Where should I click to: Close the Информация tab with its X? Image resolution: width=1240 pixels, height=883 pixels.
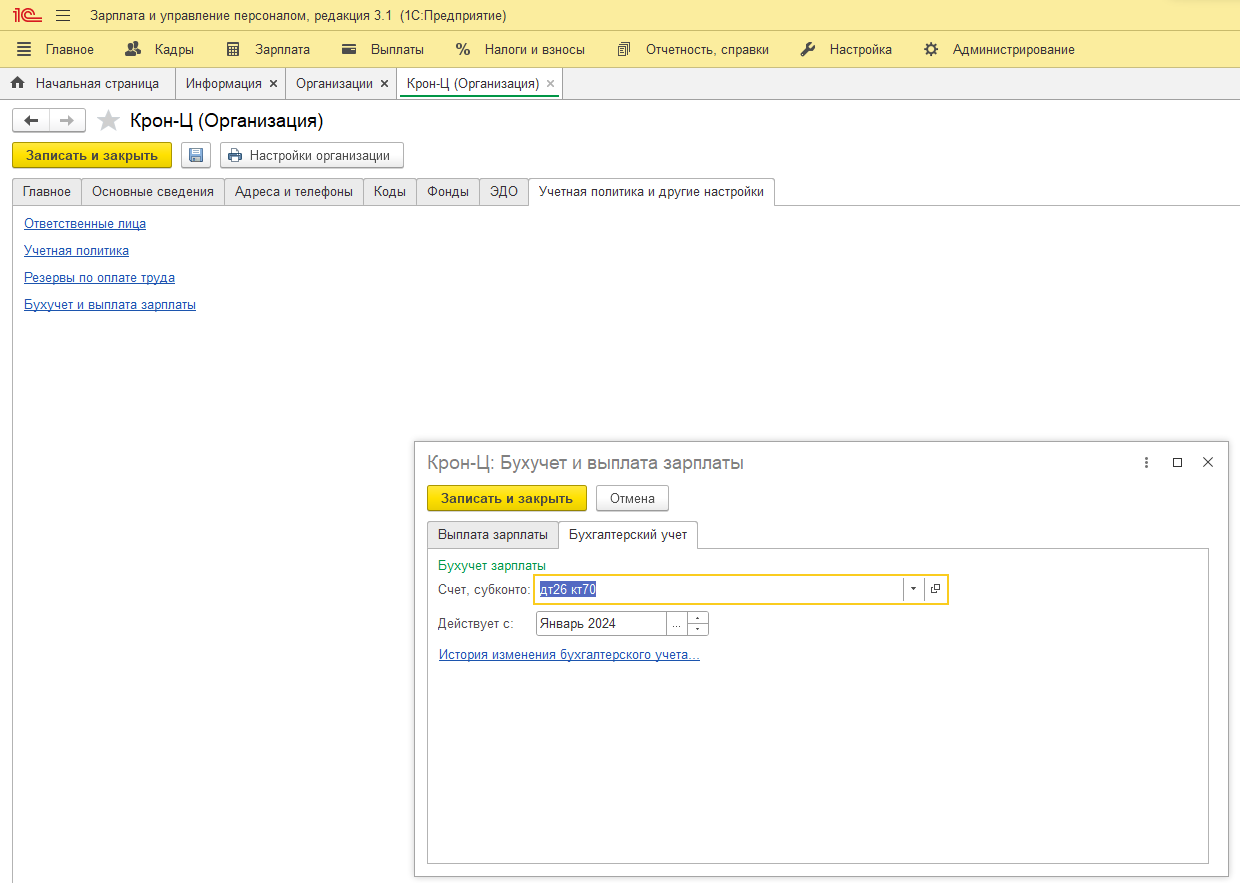point(273,84)
